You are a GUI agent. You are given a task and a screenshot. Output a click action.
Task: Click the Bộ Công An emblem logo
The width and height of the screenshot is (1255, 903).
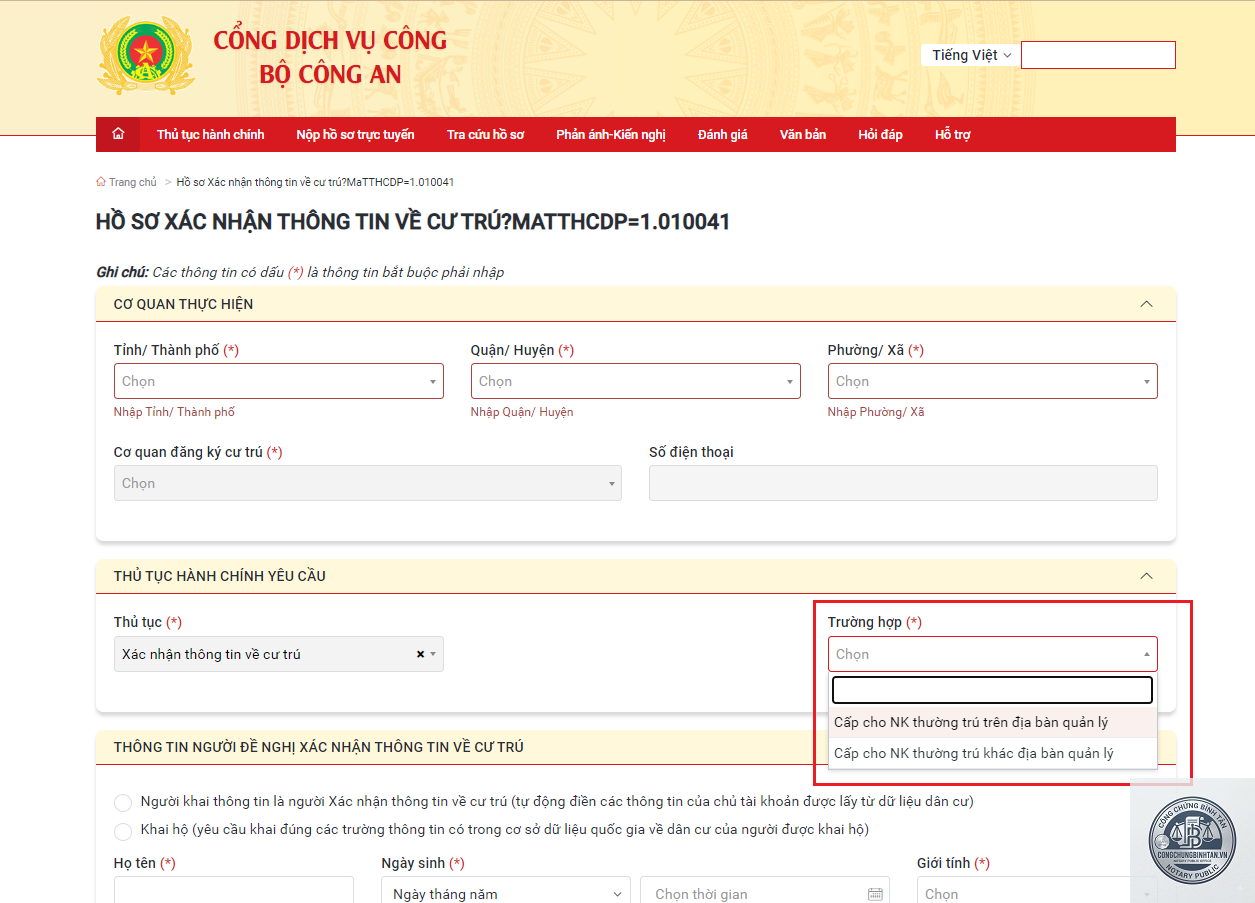tap(146, 56)
